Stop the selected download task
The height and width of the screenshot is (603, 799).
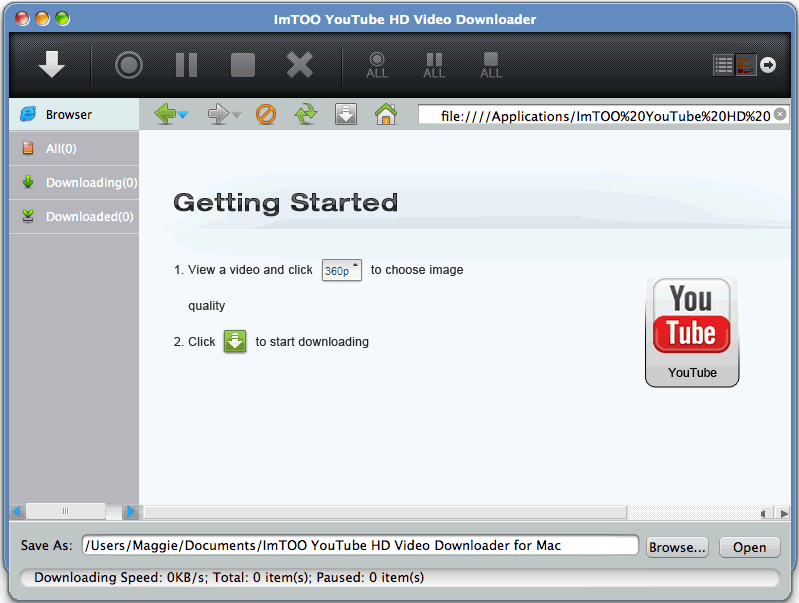tap(243, 65)
